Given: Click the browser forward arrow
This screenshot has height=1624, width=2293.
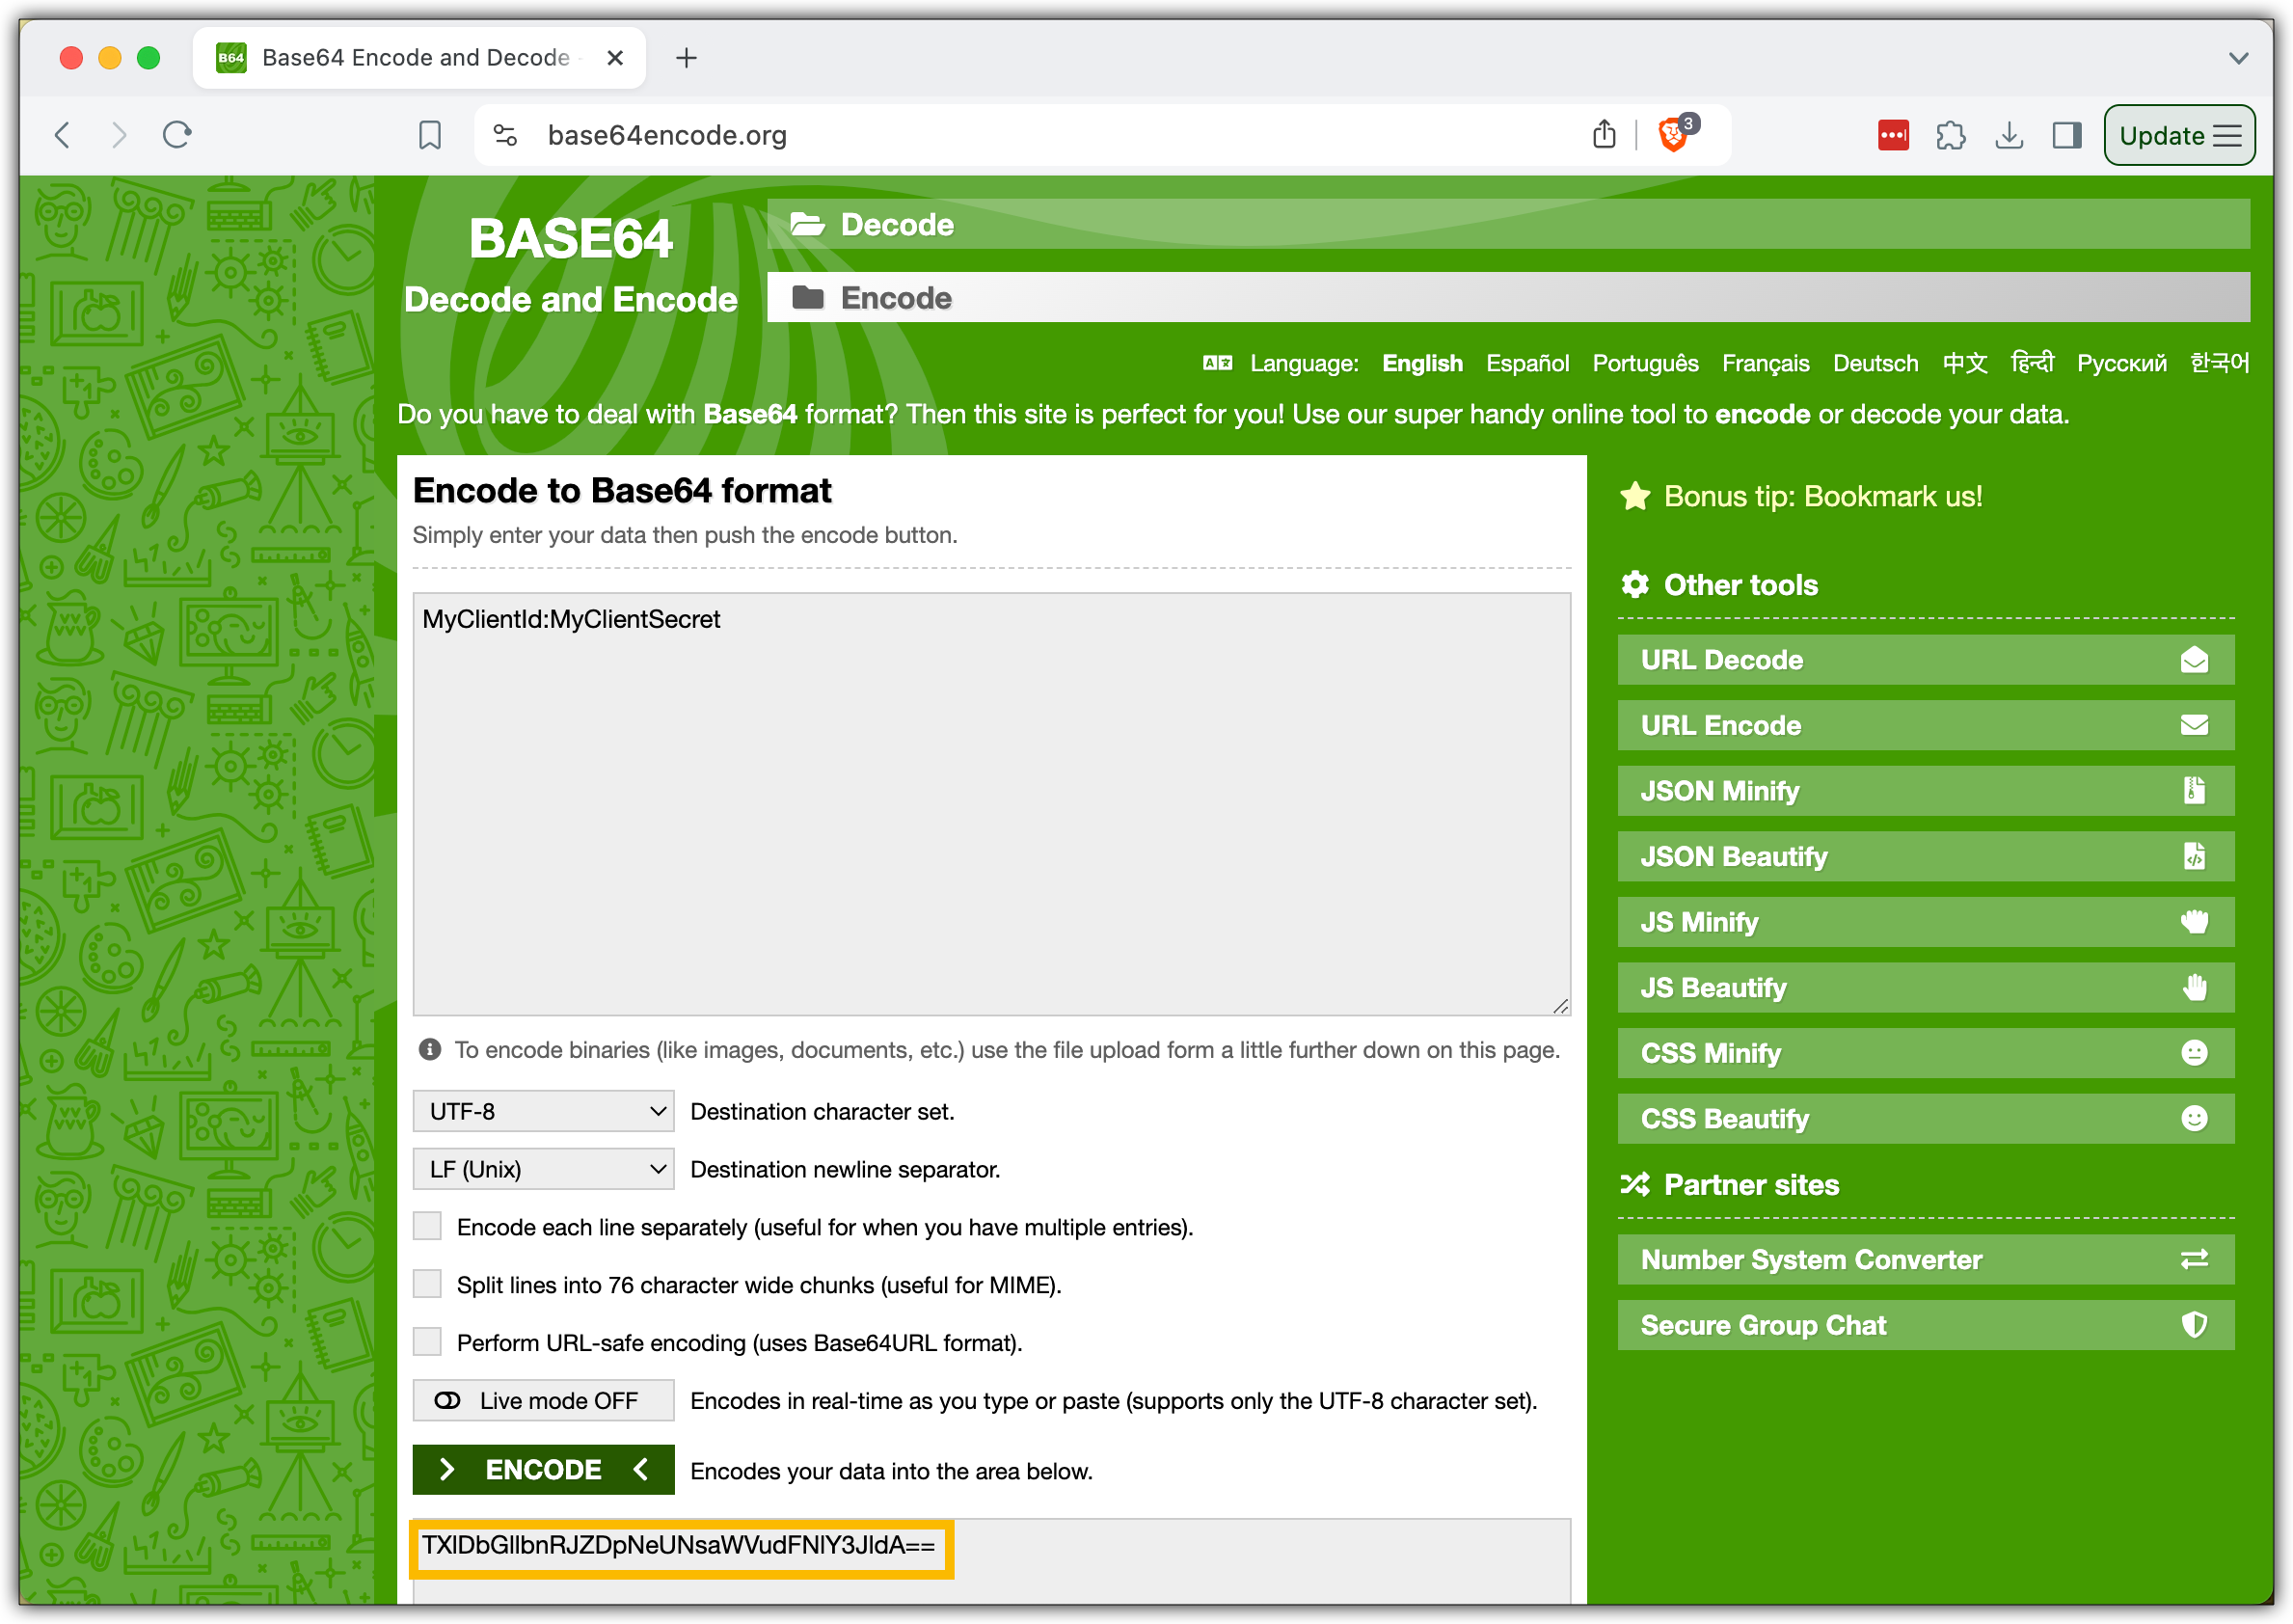Looking at the screenshot, I should pos(119,135).
